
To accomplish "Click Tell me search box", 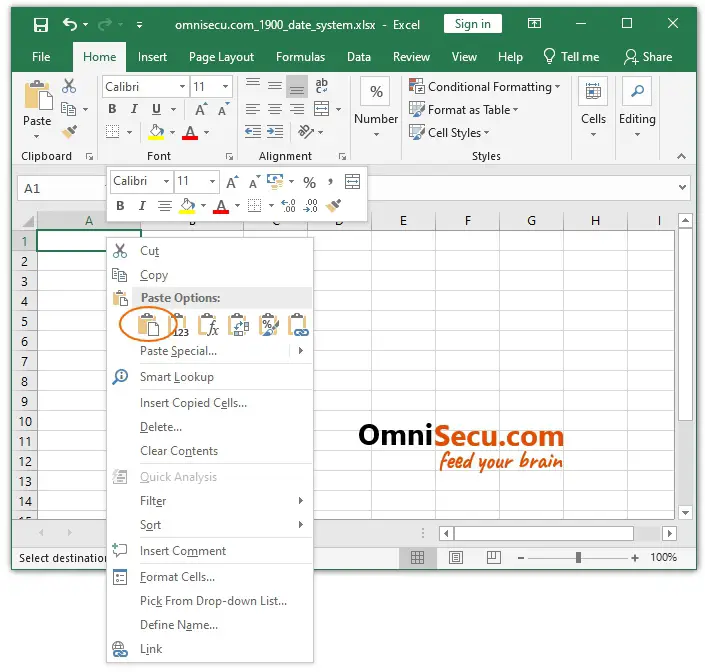I will point(571,57).
